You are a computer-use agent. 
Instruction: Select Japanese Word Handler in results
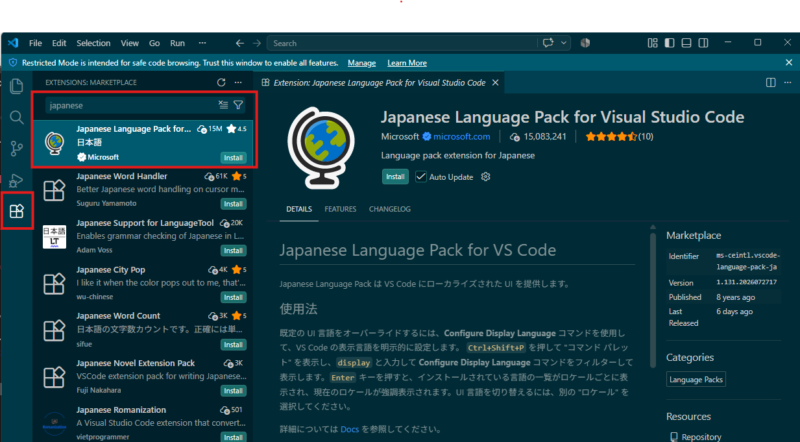pyautogui.click(x=143, y=190)
